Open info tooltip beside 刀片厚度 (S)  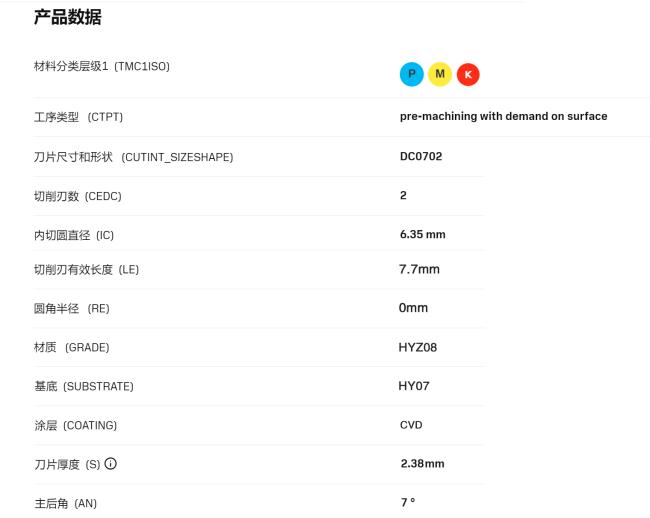tap(110, 464)
